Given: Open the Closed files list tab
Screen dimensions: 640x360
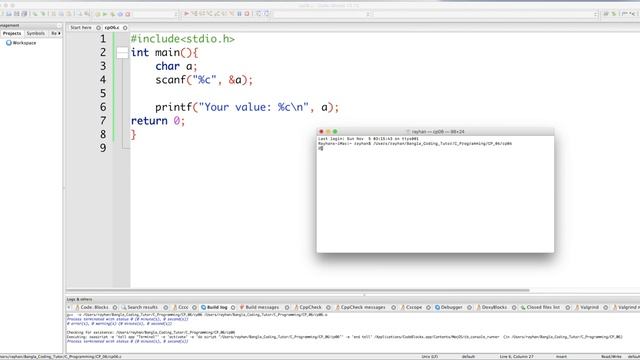Looking at the screenshot, I should click(x=543, y=307).
